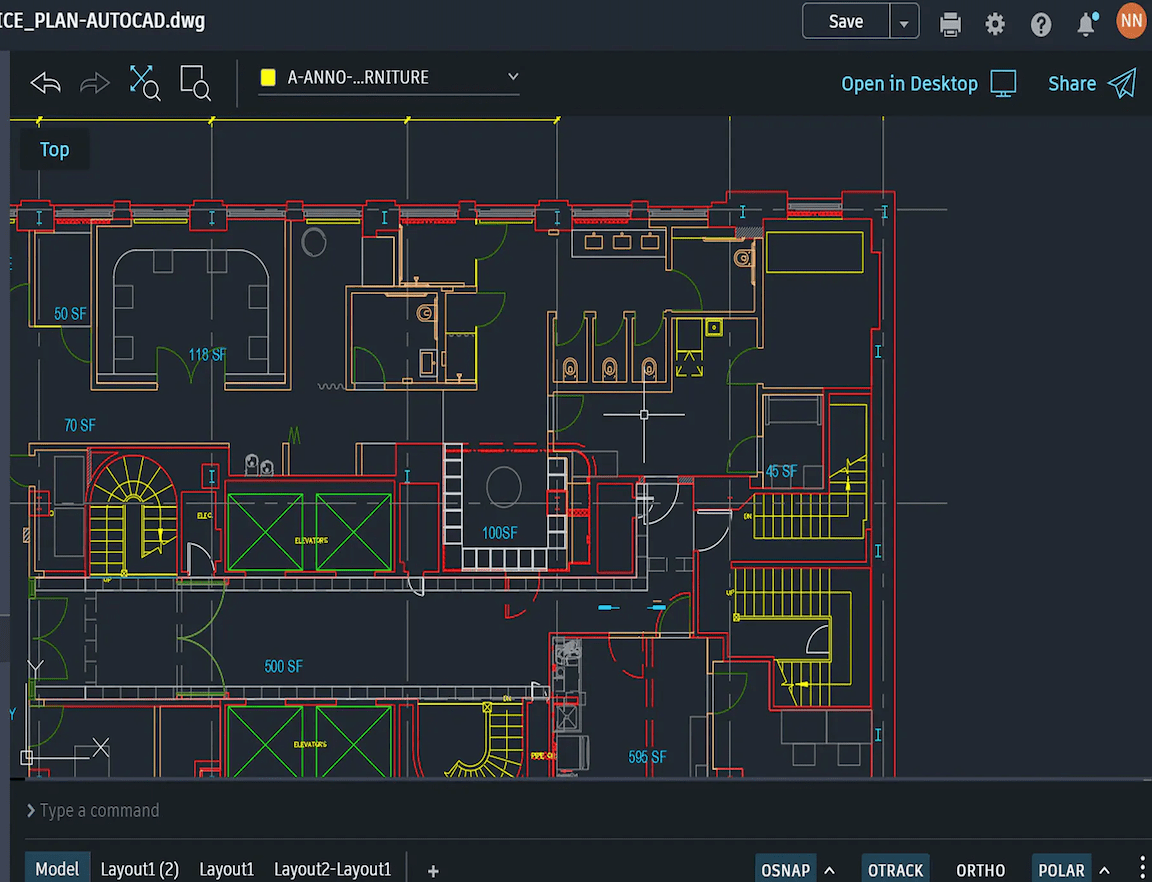The image size is (1152, 882).
Task: Expand the OSNAP options chevron
Action: pos(827,869)
